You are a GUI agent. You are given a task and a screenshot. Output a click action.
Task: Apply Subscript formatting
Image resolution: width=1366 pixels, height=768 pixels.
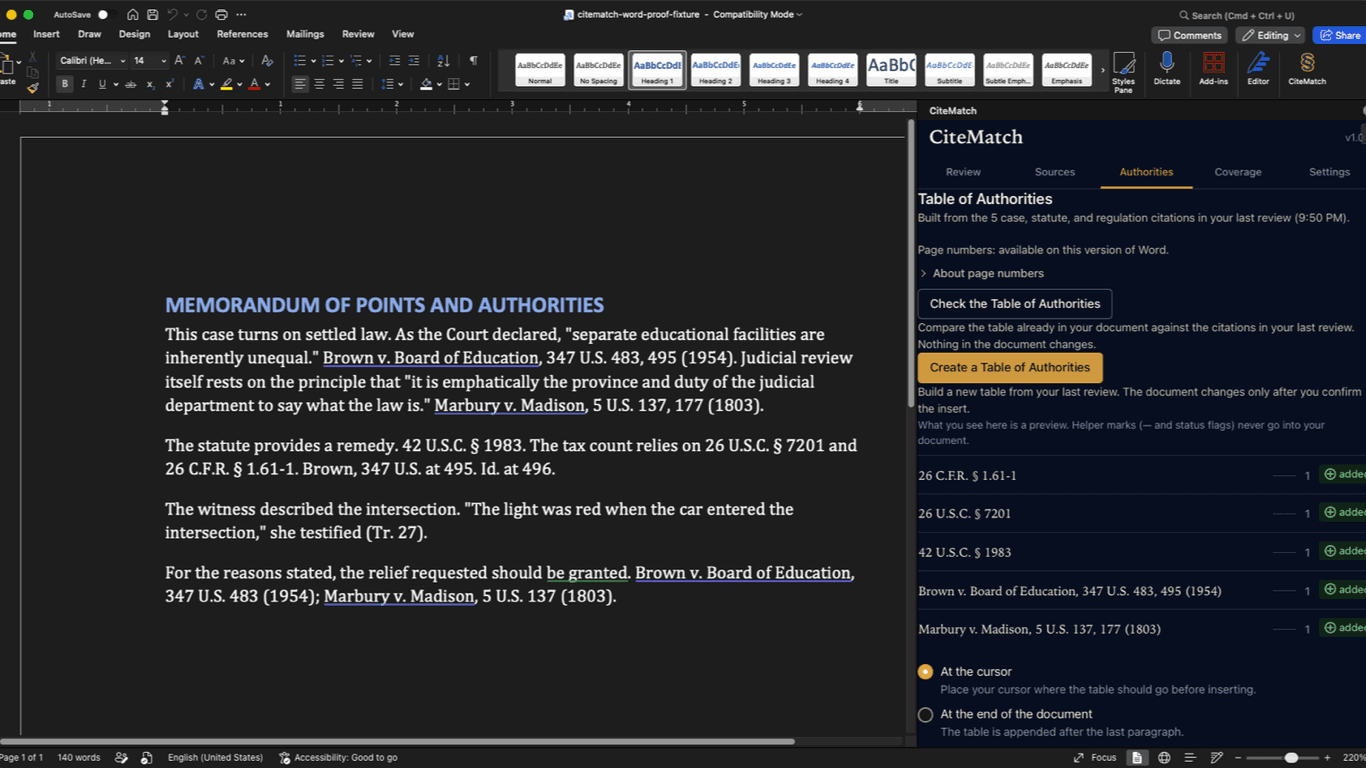(x=151, y=84)
